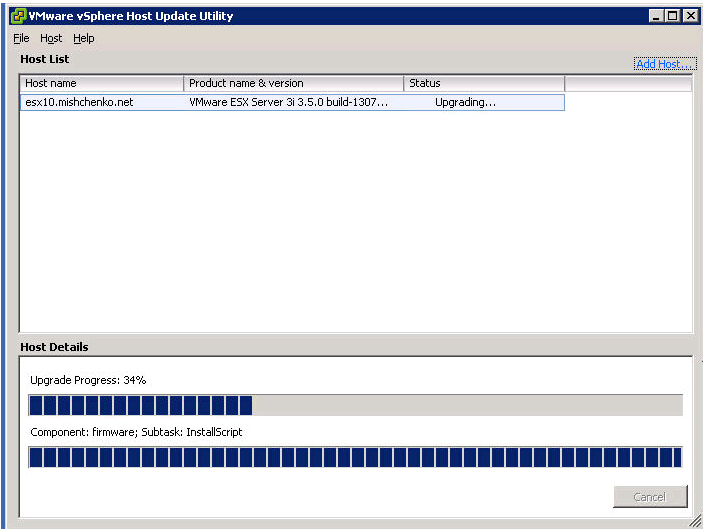Sort by the Host name column header

[x=102, y=83]
